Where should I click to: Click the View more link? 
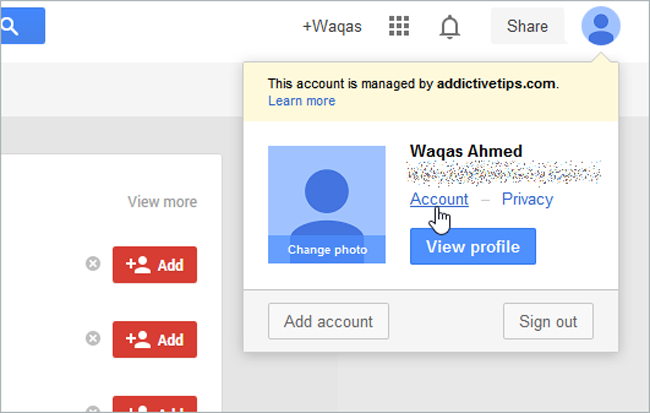(x=162, y=202)
